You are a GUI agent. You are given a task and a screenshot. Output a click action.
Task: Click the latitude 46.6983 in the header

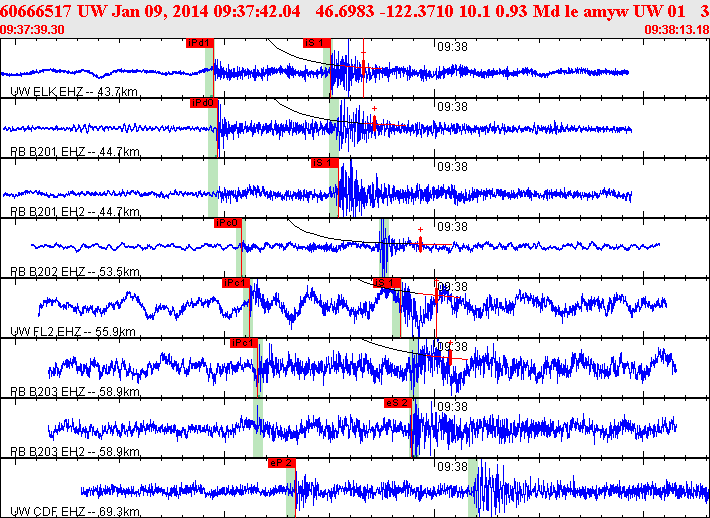[345, 11]
